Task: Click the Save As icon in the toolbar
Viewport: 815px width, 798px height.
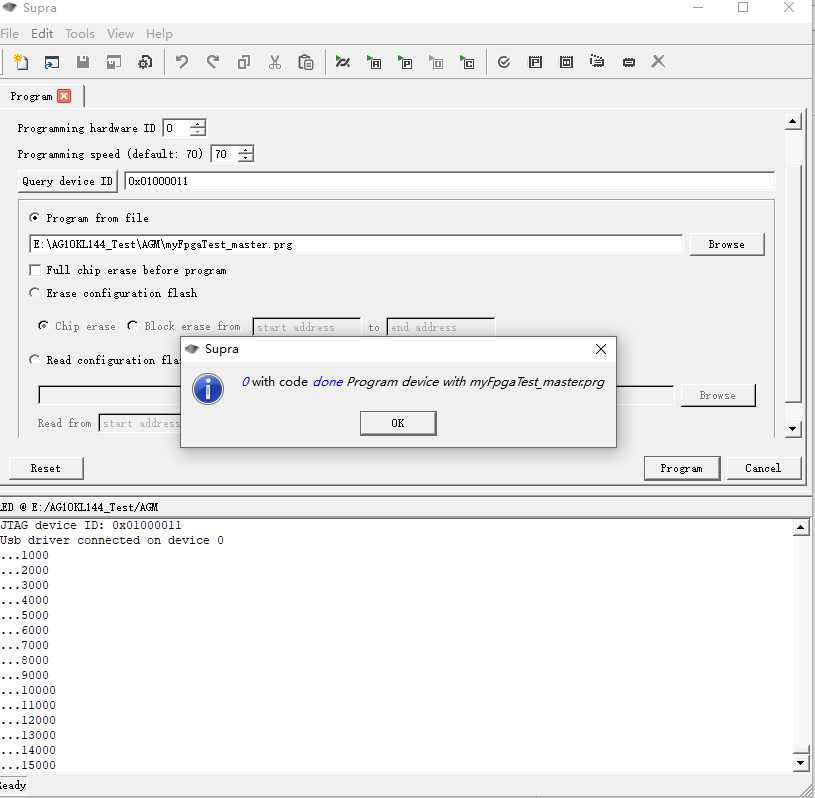Action: (114, 62)
